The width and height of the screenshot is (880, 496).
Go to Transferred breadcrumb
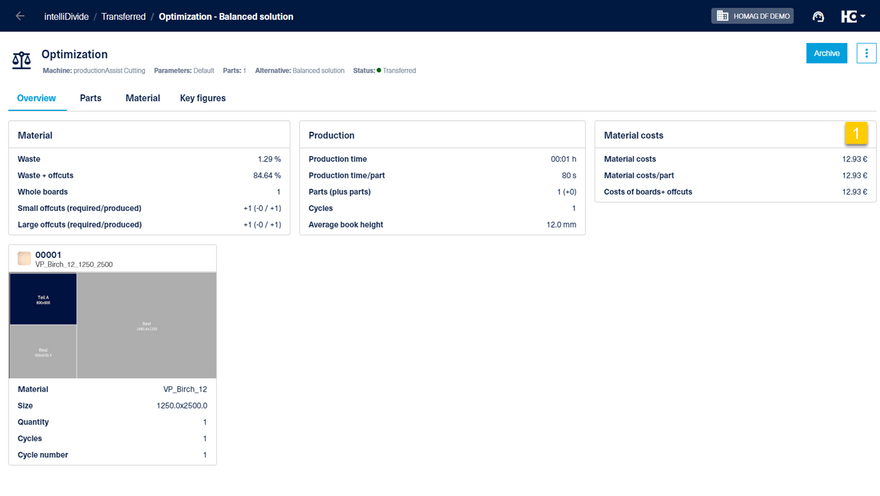(123, 17)
